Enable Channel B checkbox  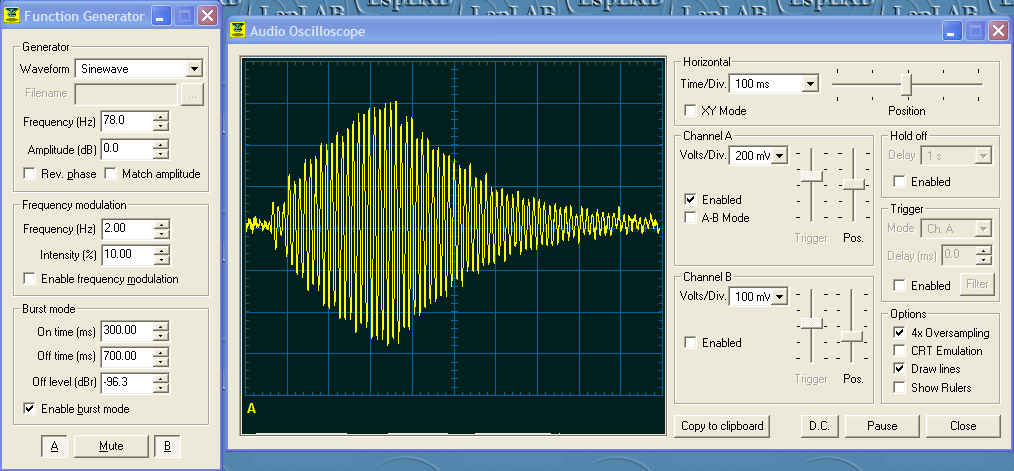coord(690,343)
